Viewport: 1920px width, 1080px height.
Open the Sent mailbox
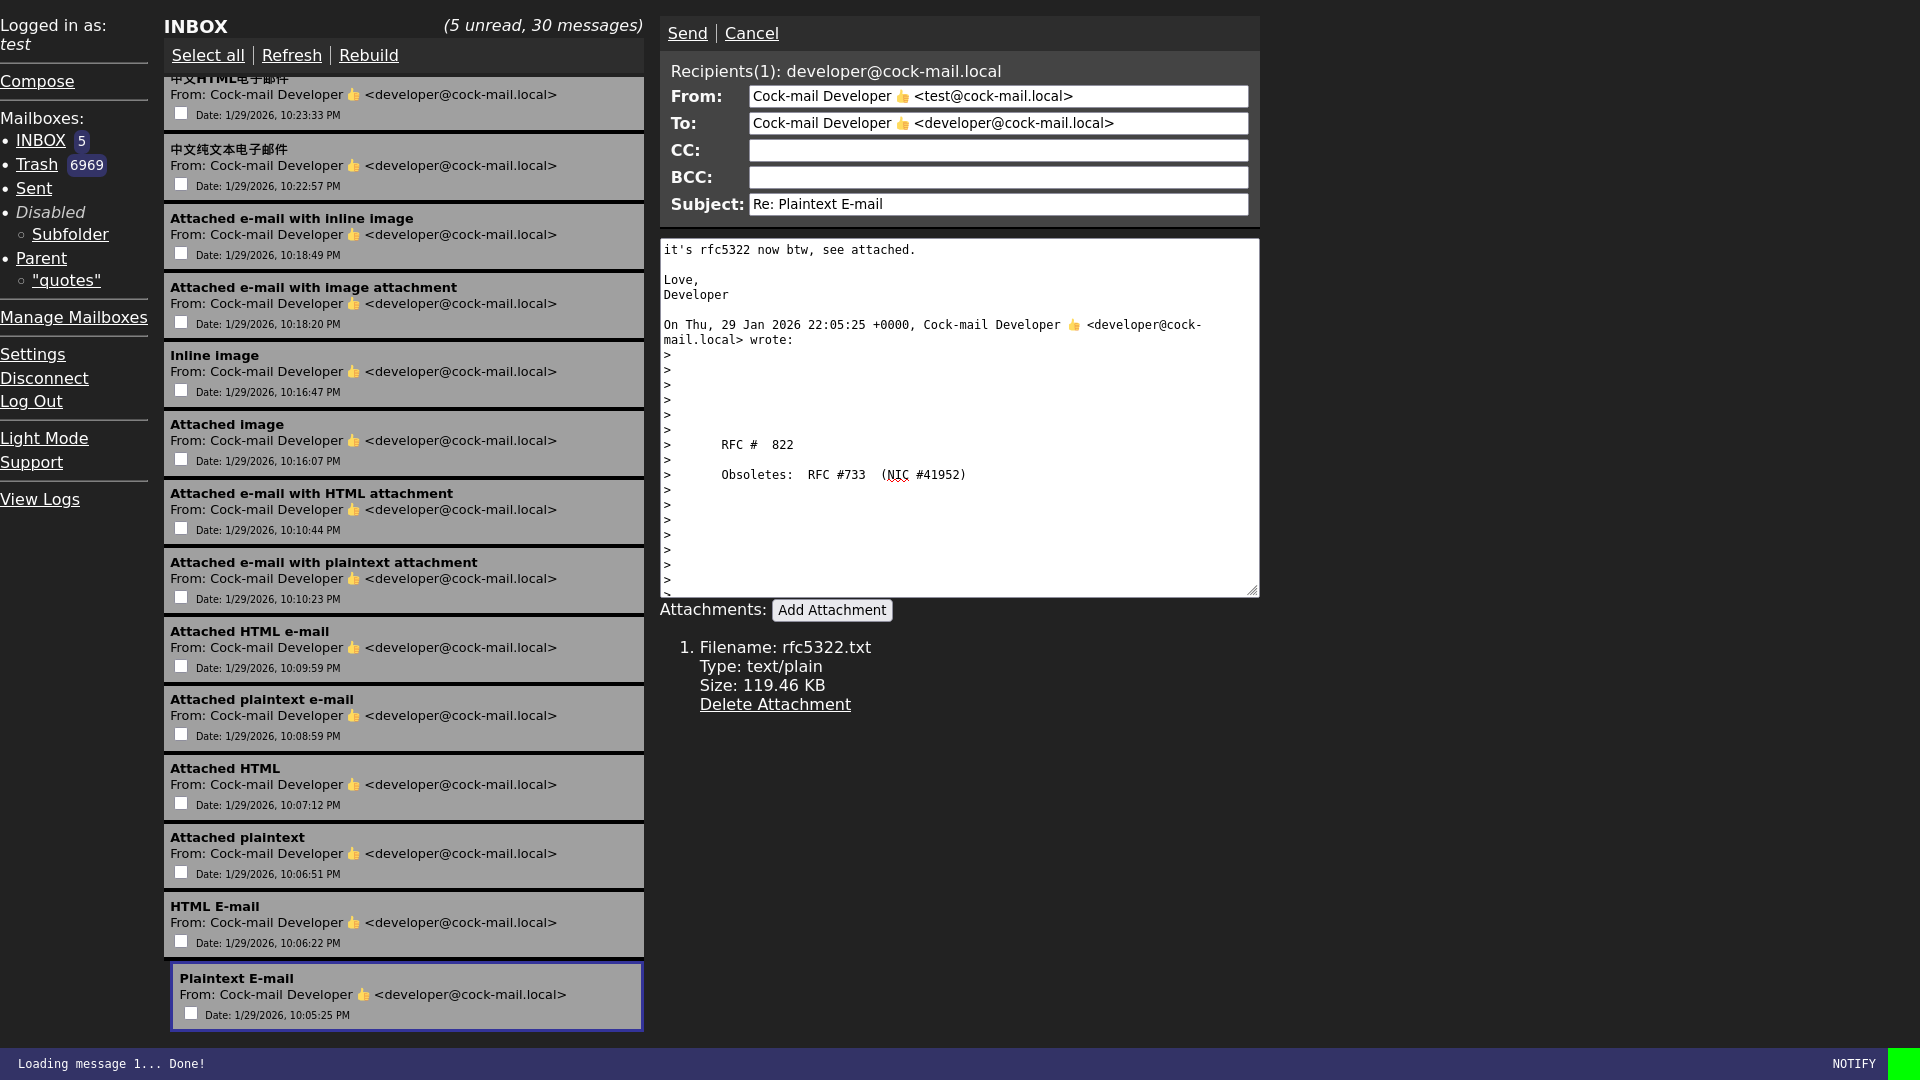coord(33,188)
